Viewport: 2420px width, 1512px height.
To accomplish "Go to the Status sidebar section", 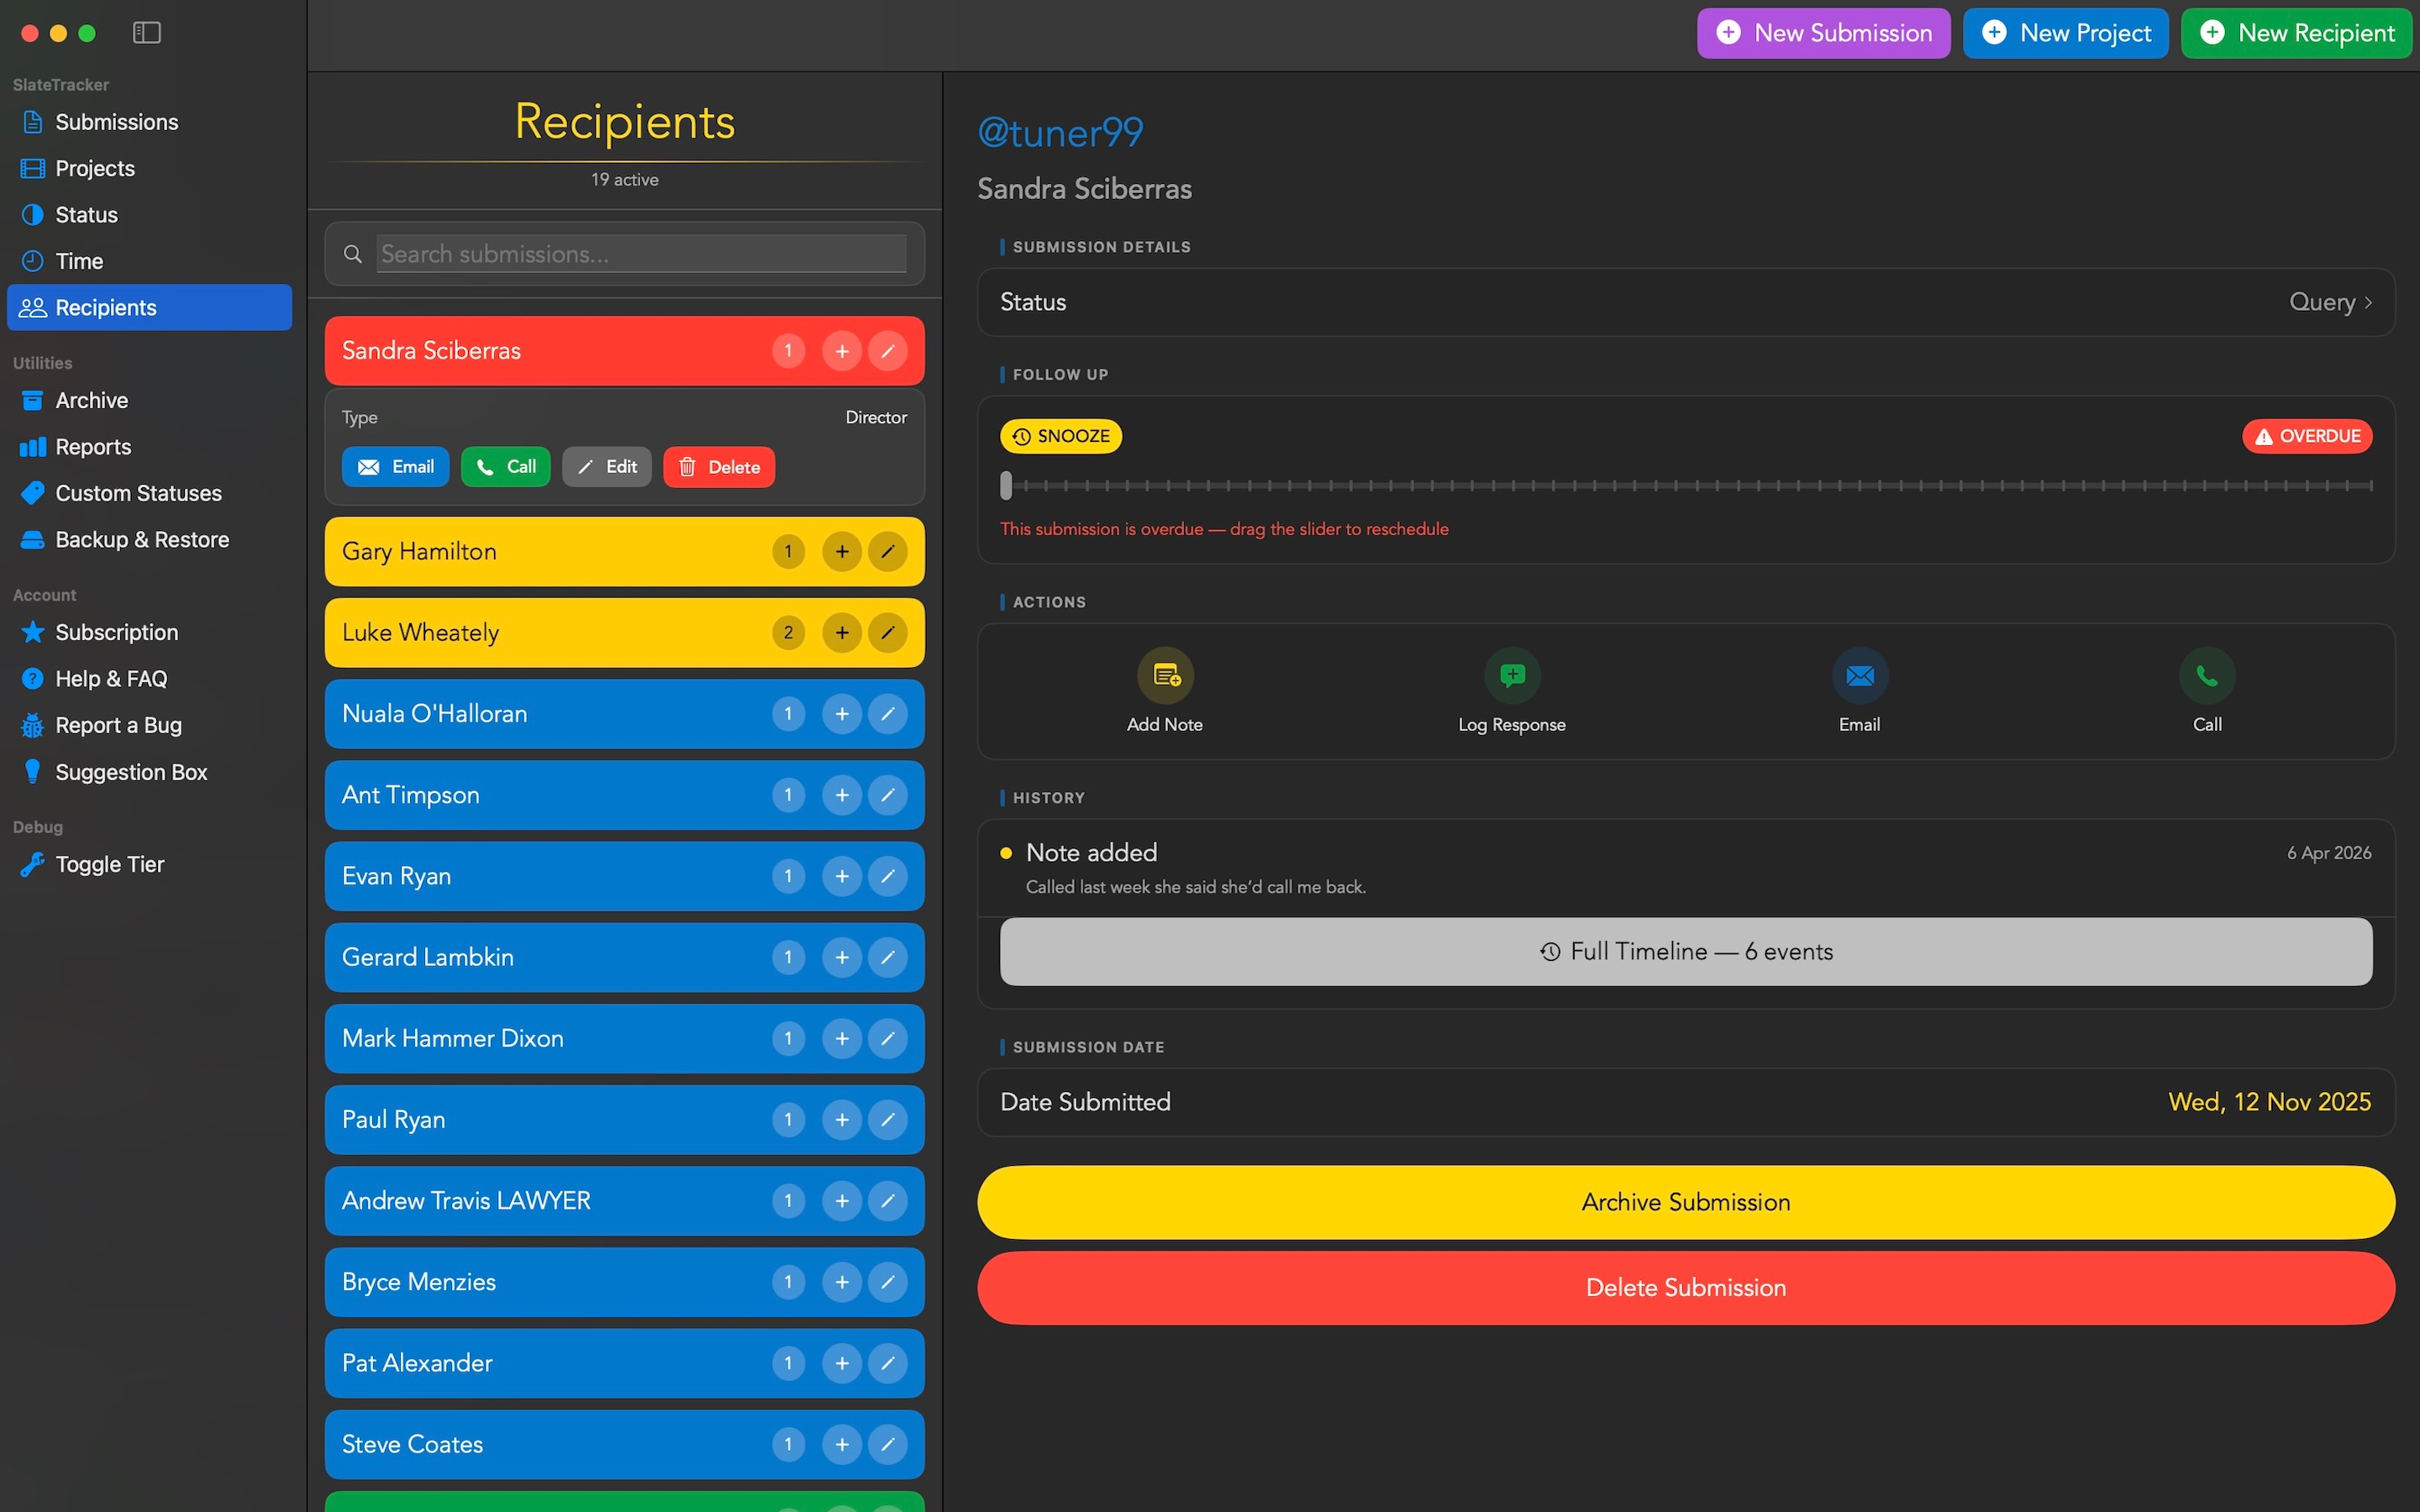I will [149, 215].
